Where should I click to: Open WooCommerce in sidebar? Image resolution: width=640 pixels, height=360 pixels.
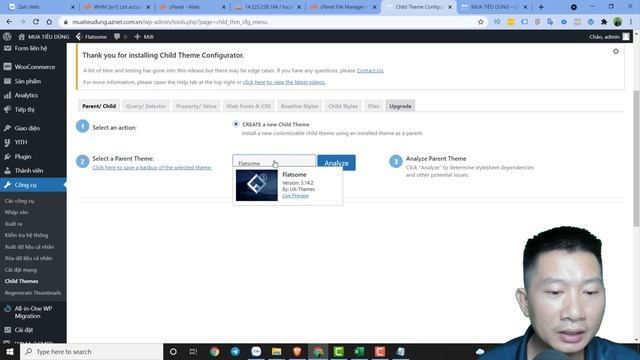coord(33,67)
